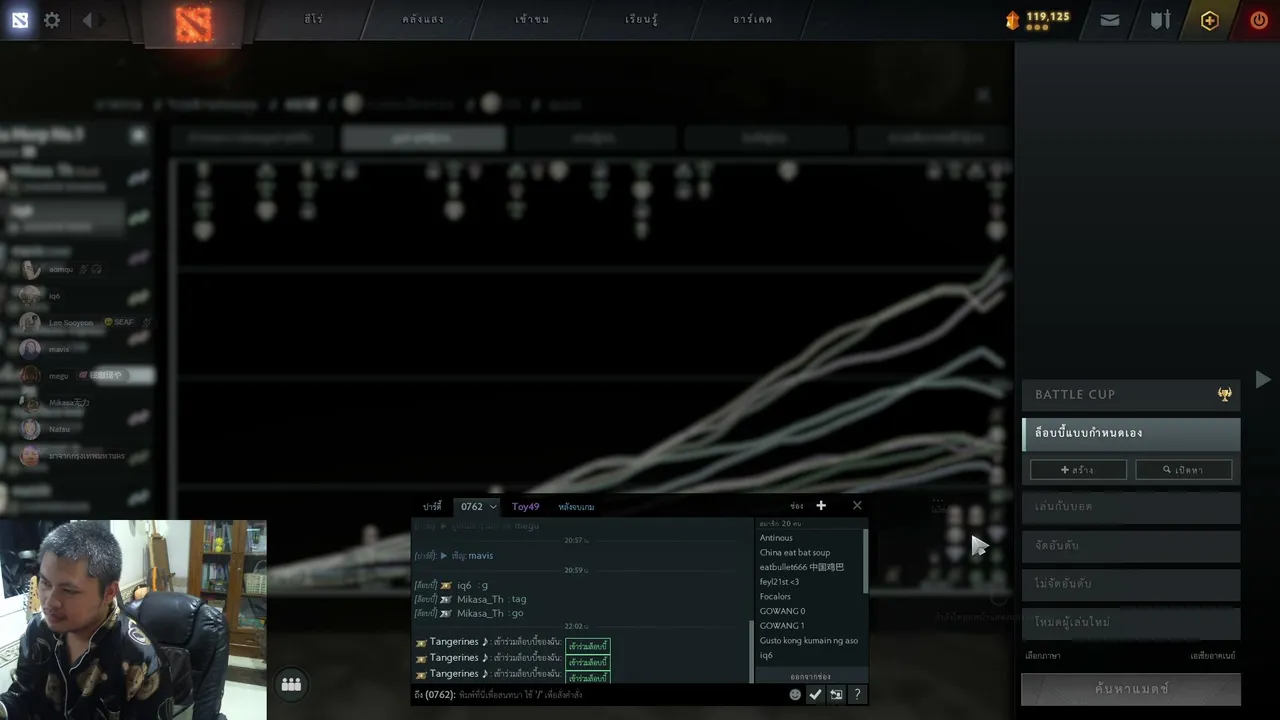This screenshot has width=1280, height=720.
Task: Open the party slots icon near webcam
Action: [291, 684]
